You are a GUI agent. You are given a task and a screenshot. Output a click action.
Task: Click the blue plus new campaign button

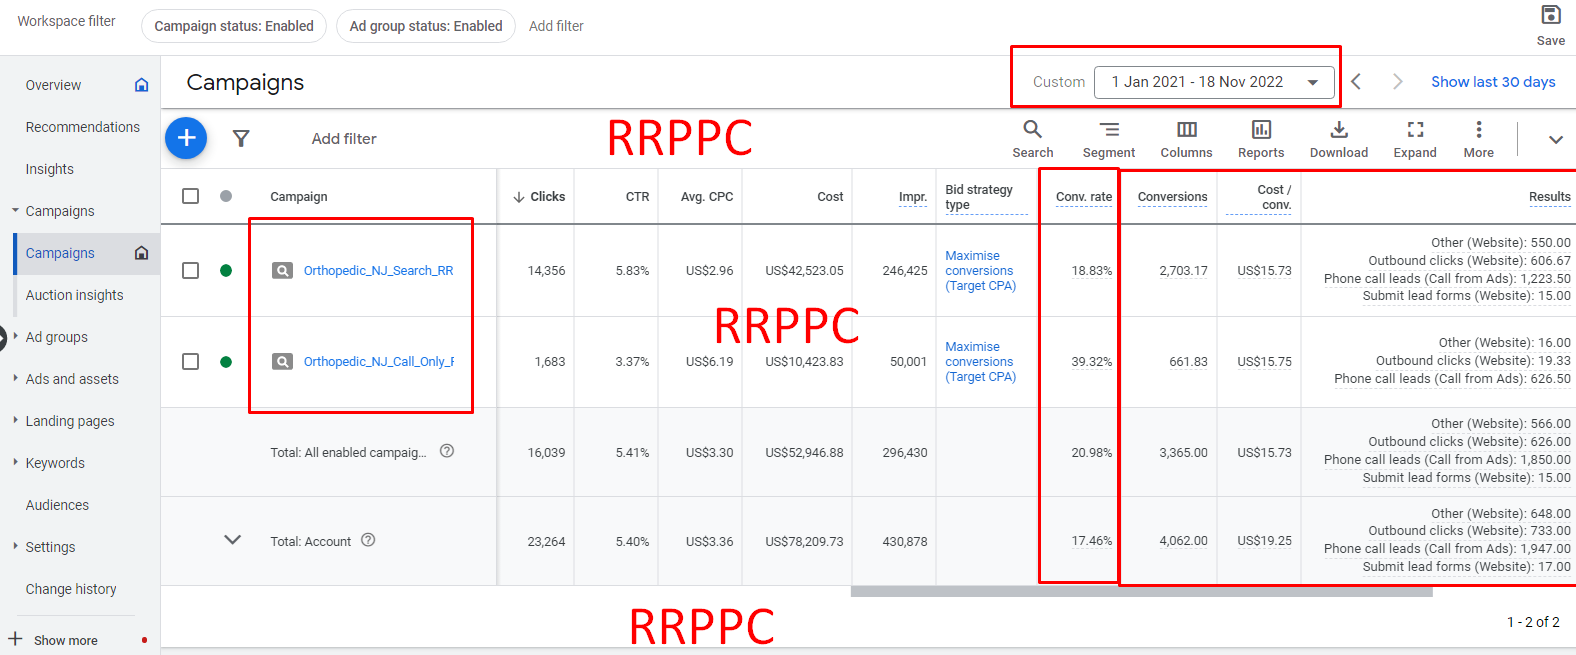[186, 138]
